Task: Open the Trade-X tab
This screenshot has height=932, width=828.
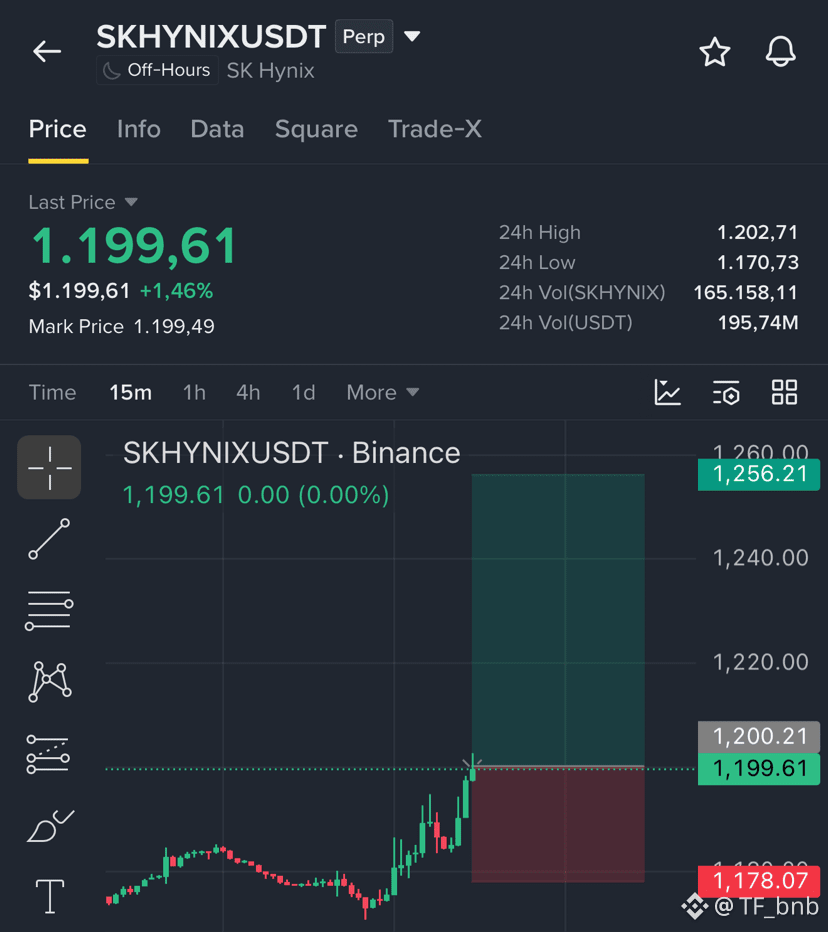Action: [435, 129]
